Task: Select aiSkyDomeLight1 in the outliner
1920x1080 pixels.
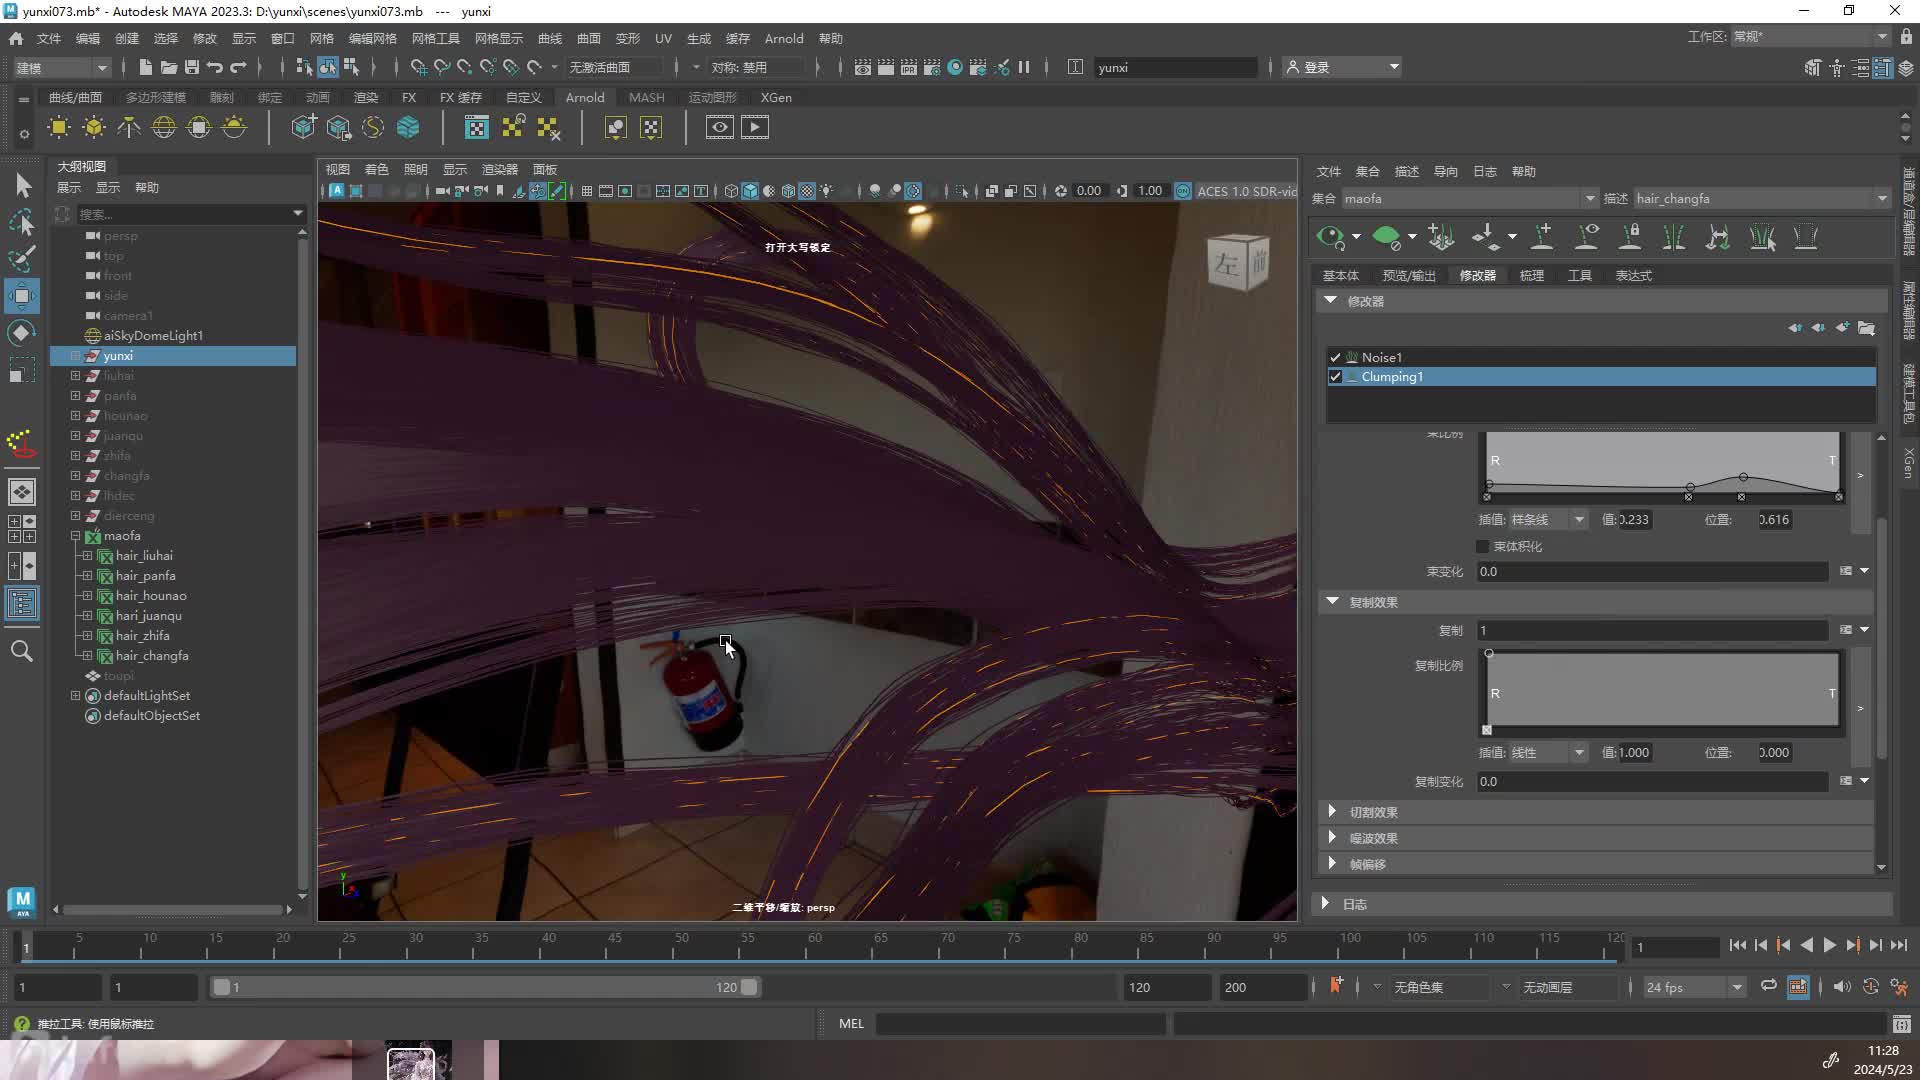Action: pos(153,336)
